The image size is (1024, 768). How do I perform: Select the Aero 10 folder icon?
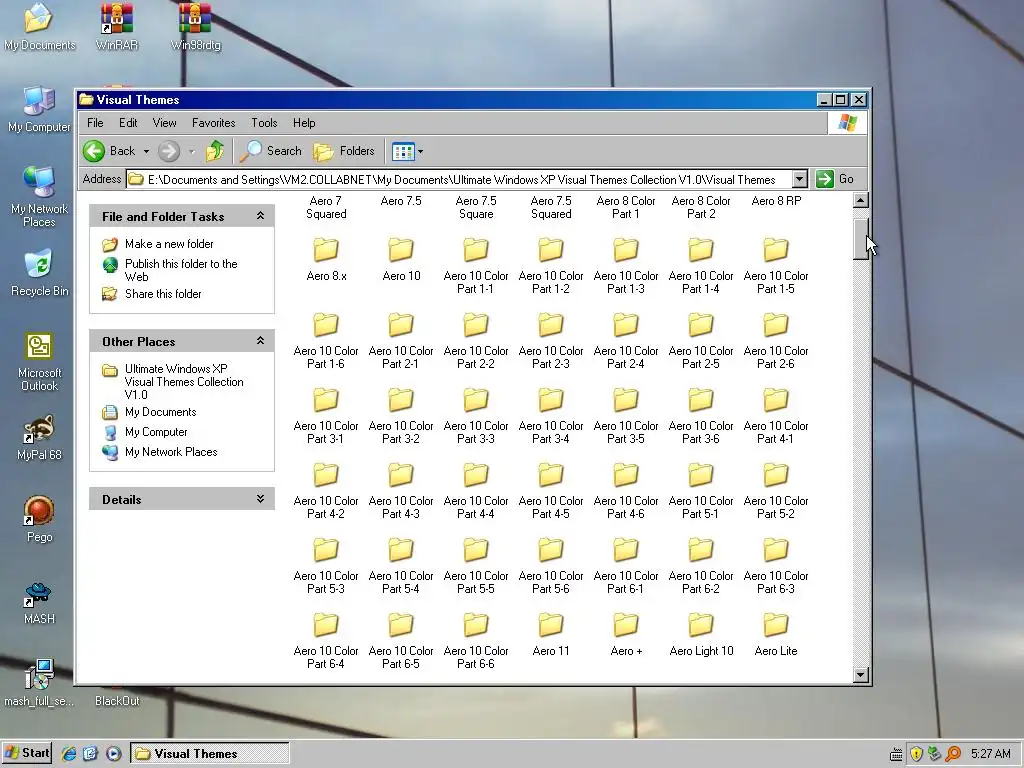point(401,249)
